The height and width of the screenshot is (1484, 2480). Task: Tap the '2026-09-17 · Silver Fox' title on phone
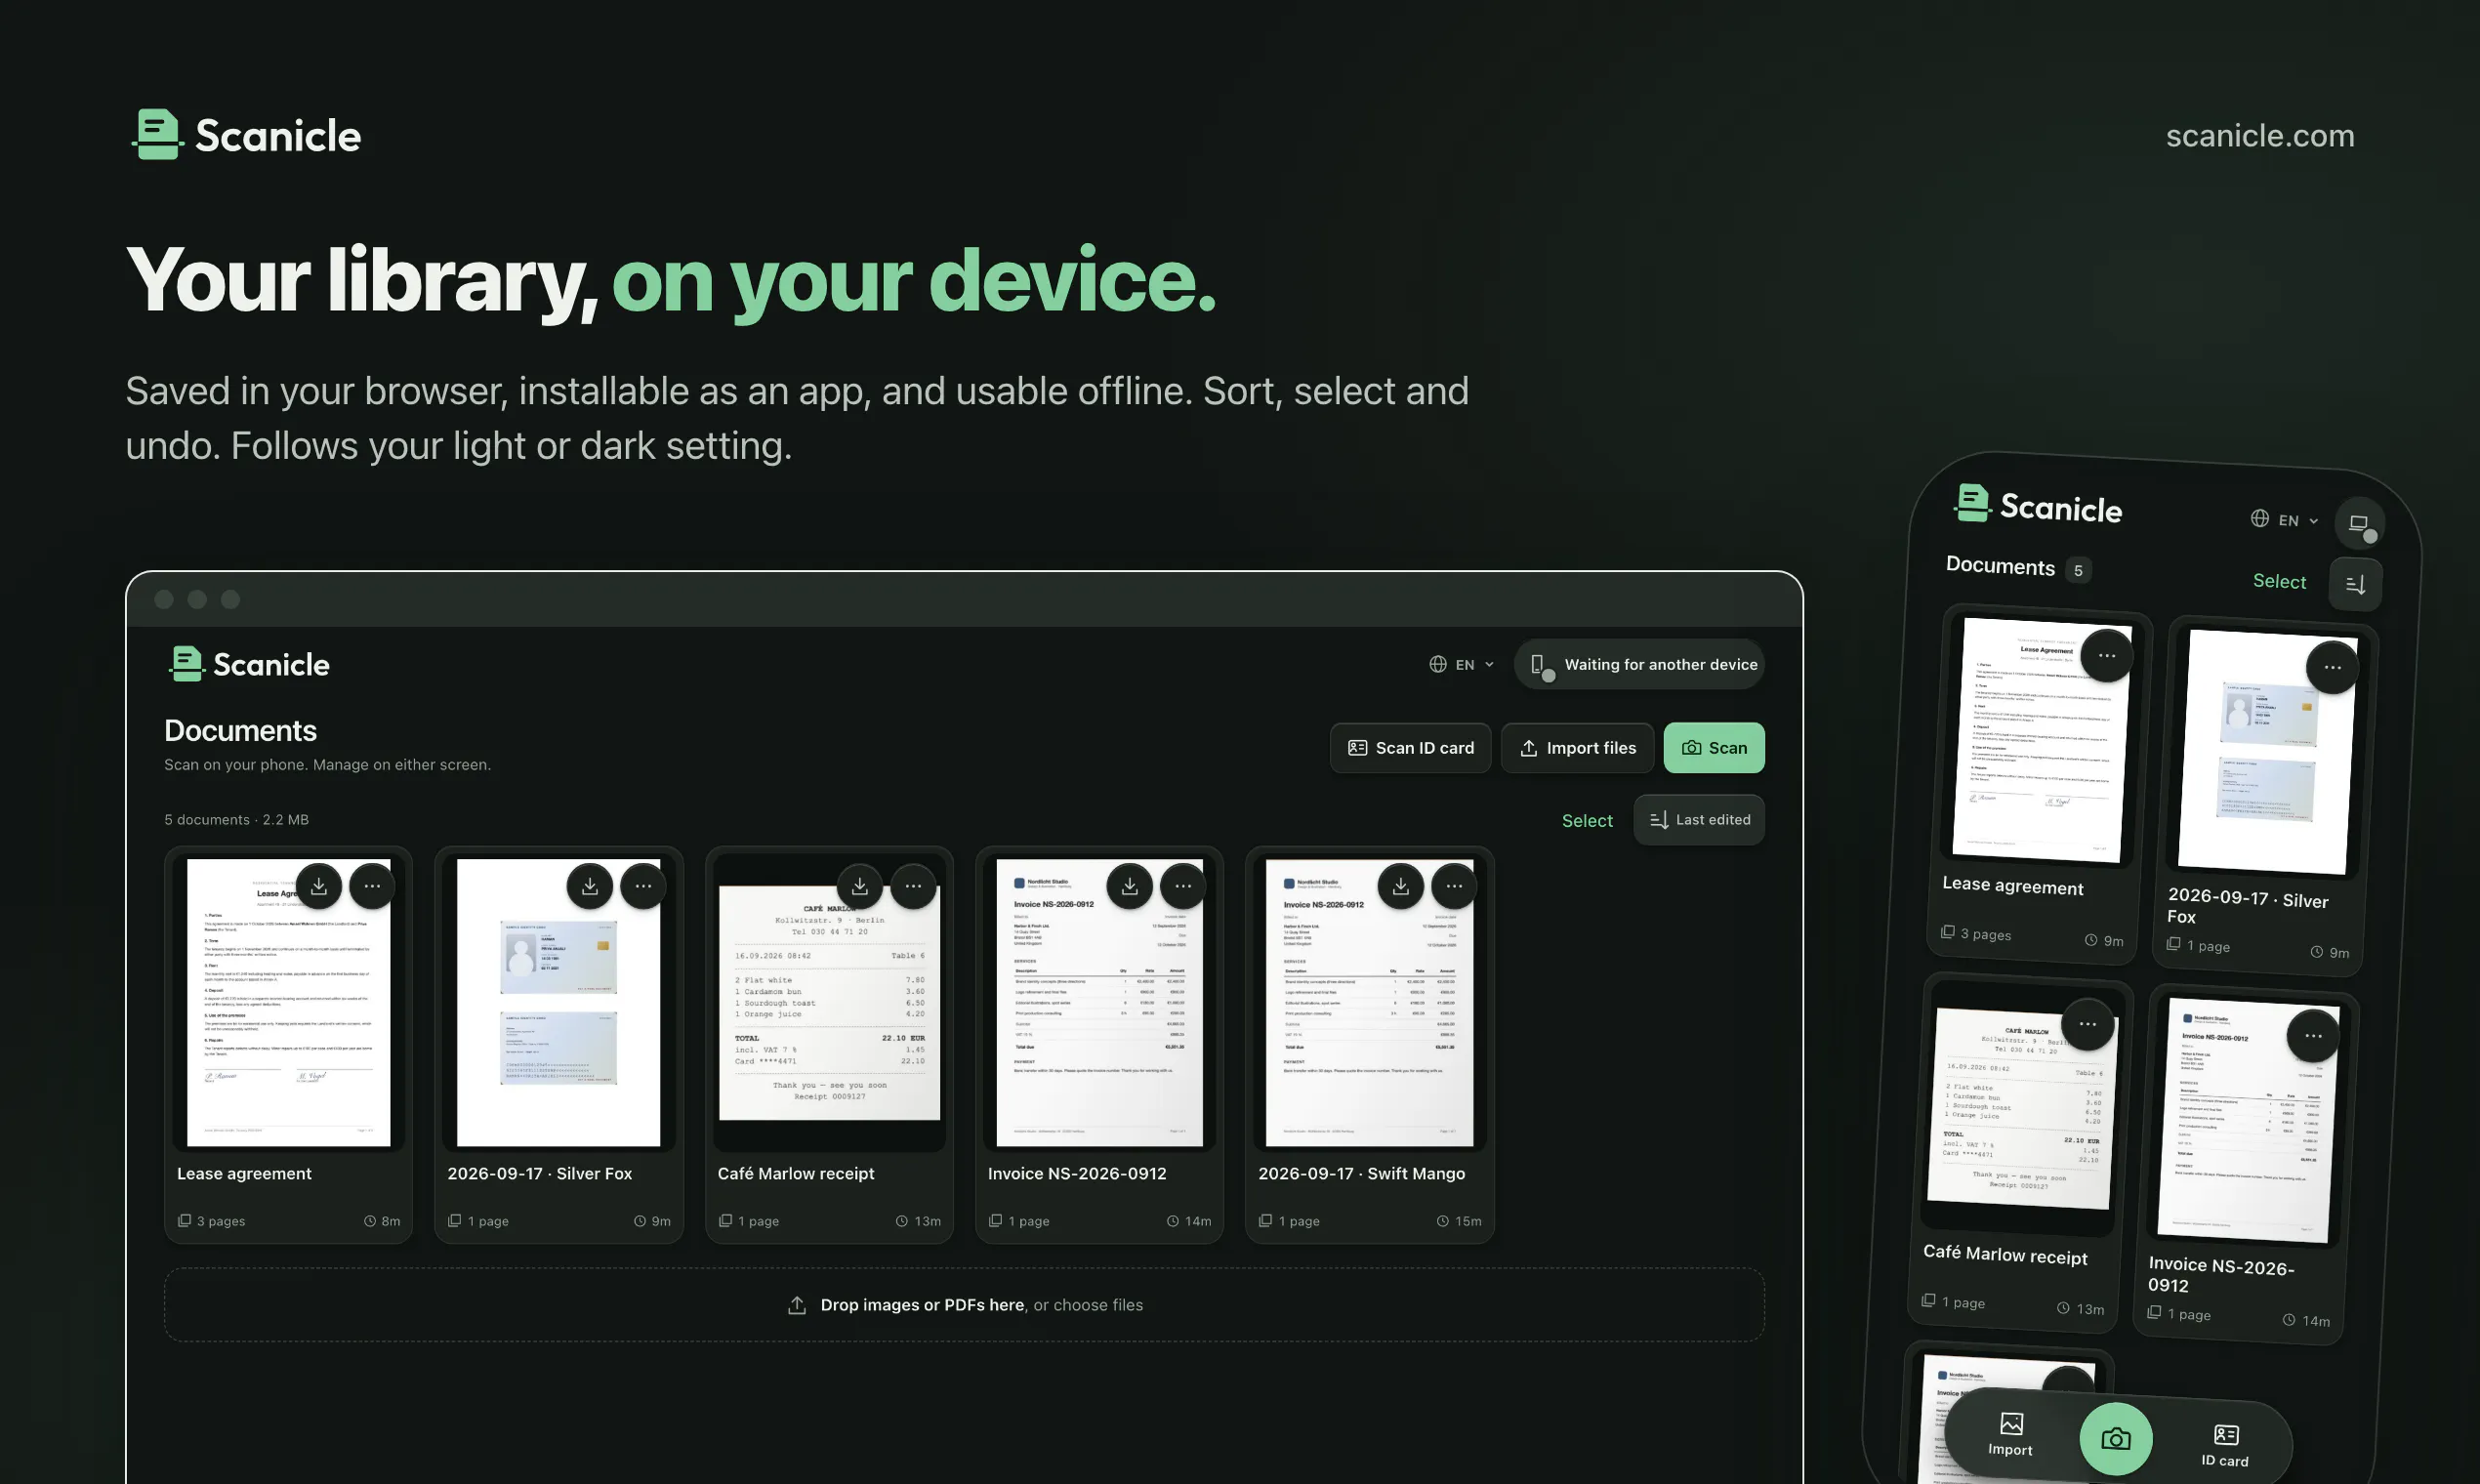(2248, 907)
